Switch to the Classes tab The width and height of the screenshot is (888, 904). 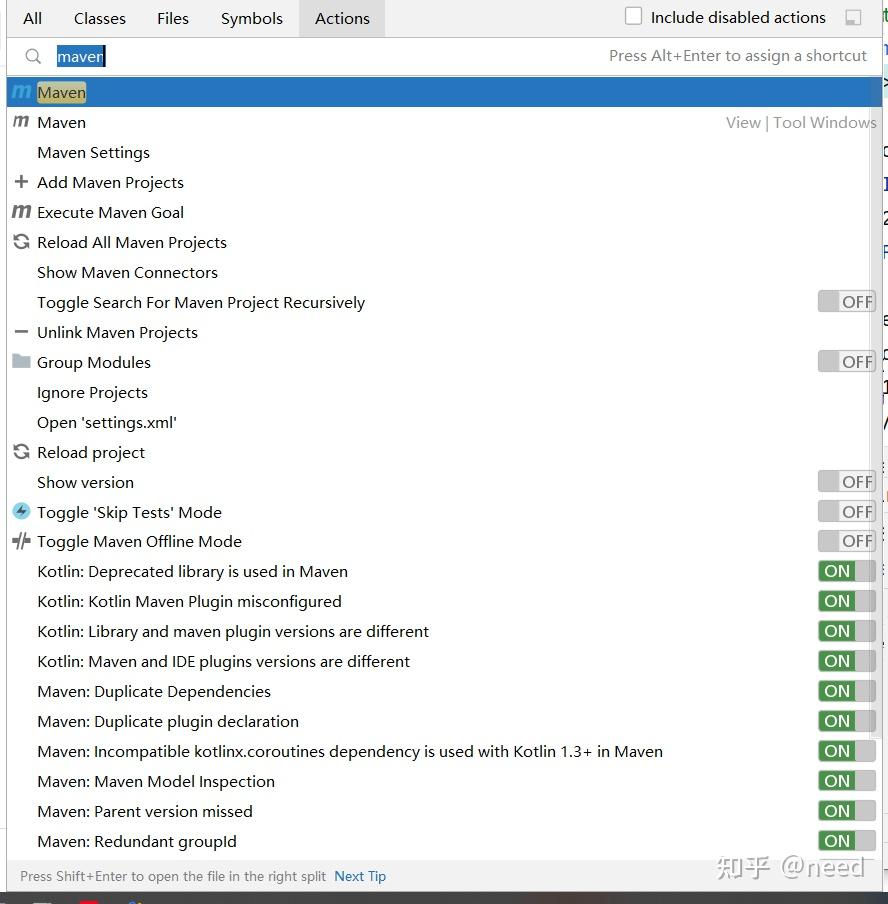tap(99, 18)
